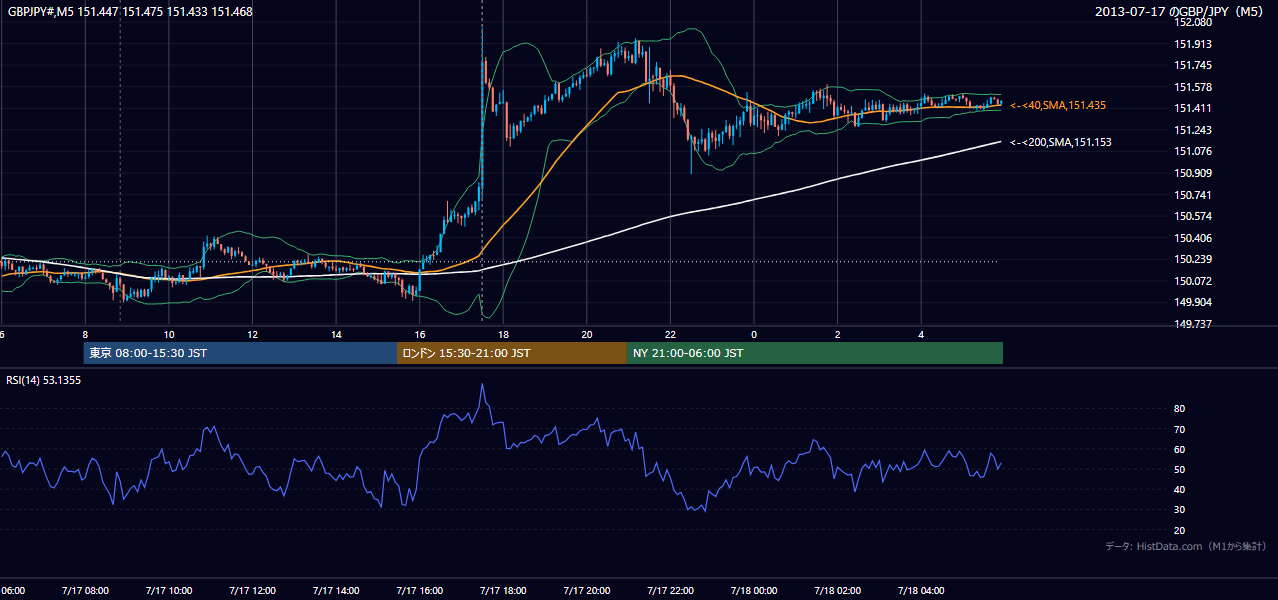Click the RSI 80 level label
The width and height of the screenshot is (1278, 600).
(1180, 409)
